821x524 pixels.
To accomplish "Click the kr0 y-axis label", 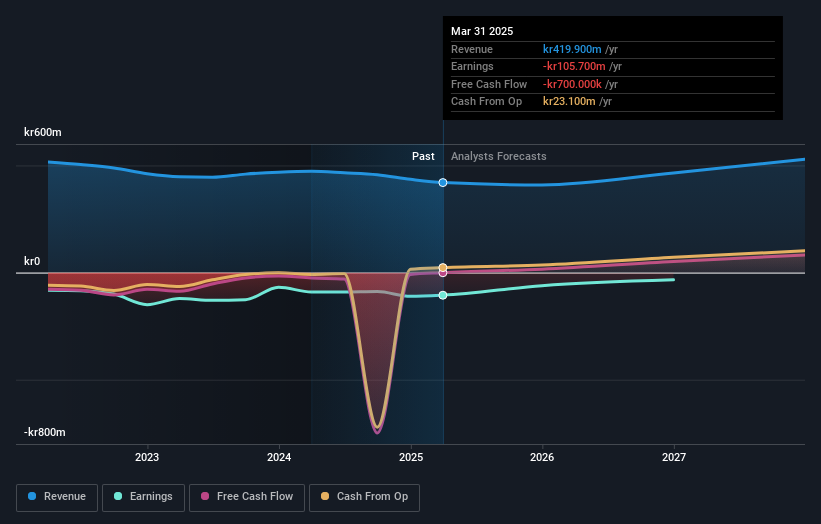I will [x=32, y=261].
